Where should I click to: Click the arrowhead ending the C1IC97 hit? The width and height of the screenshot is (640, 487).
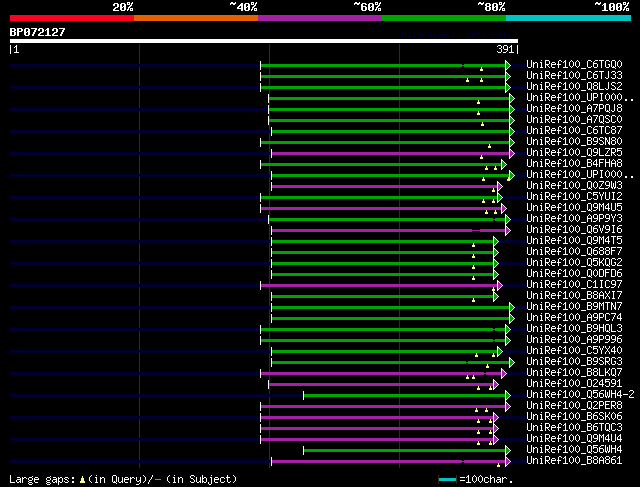(500, 286)
